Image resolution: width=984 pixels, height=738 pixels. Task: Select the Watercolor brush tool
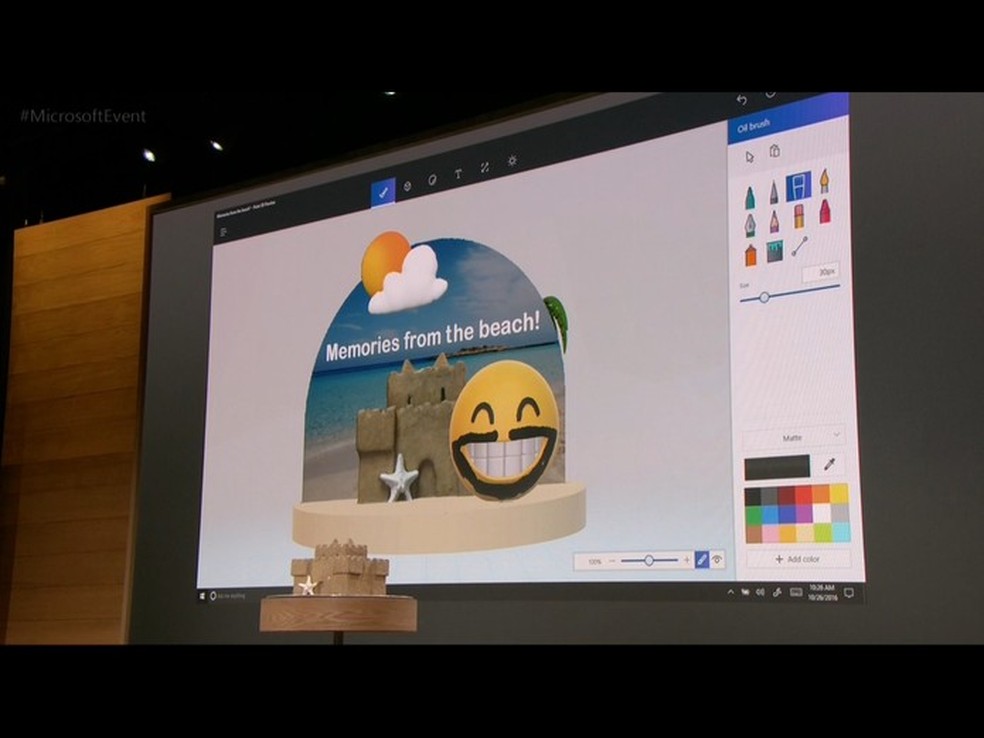click(x=824, y=181)
